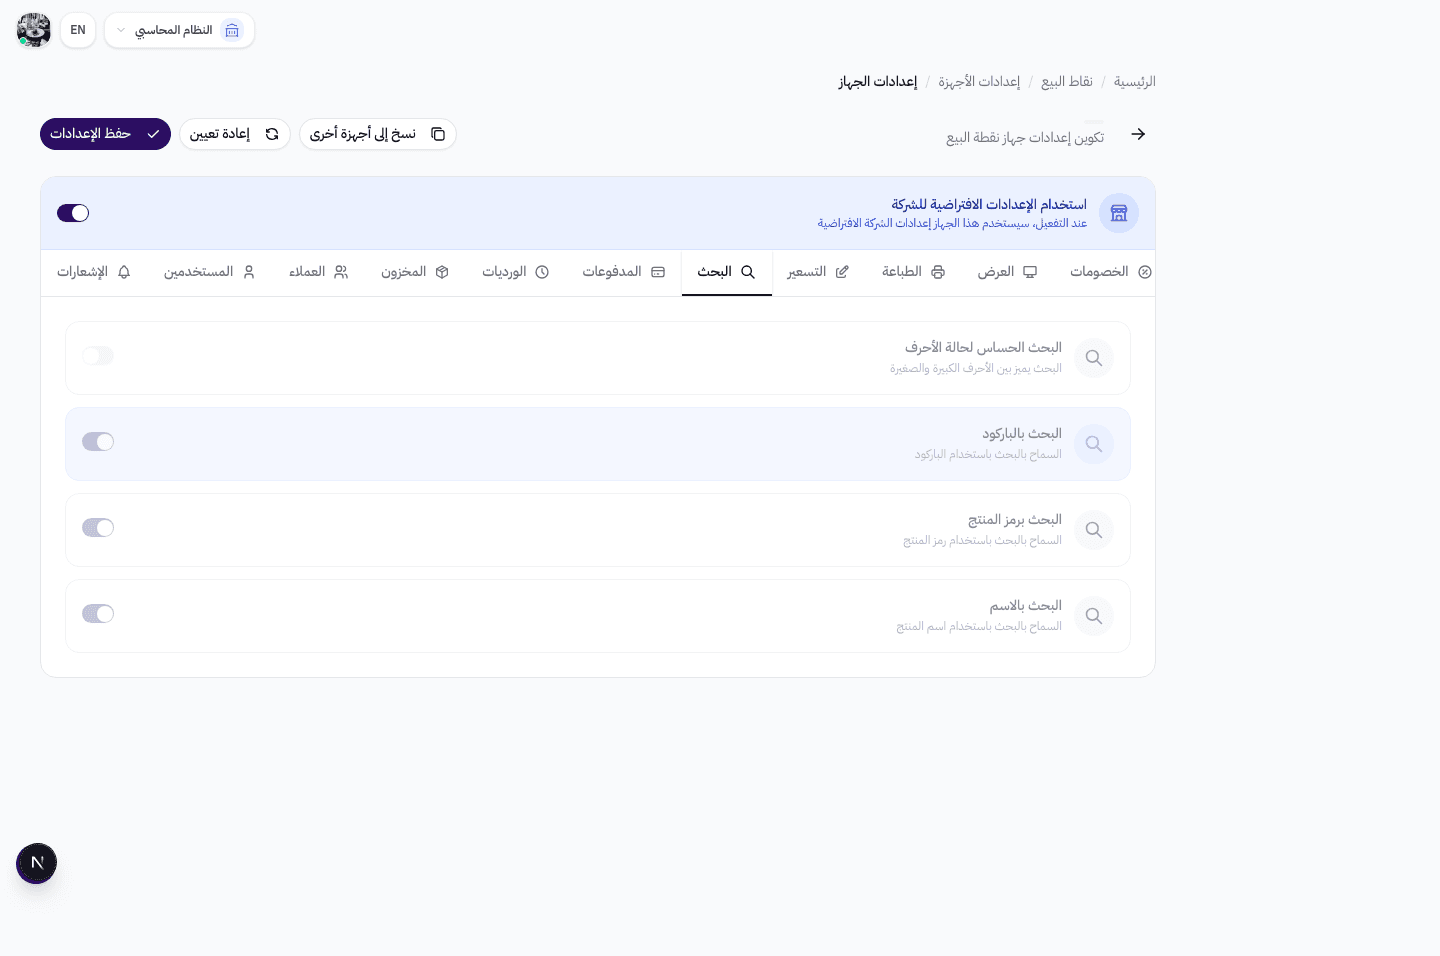This screenshot has width=1440, height=956.
Task: Click the printer icon on الطباعة tab
Action: (937, 272)
